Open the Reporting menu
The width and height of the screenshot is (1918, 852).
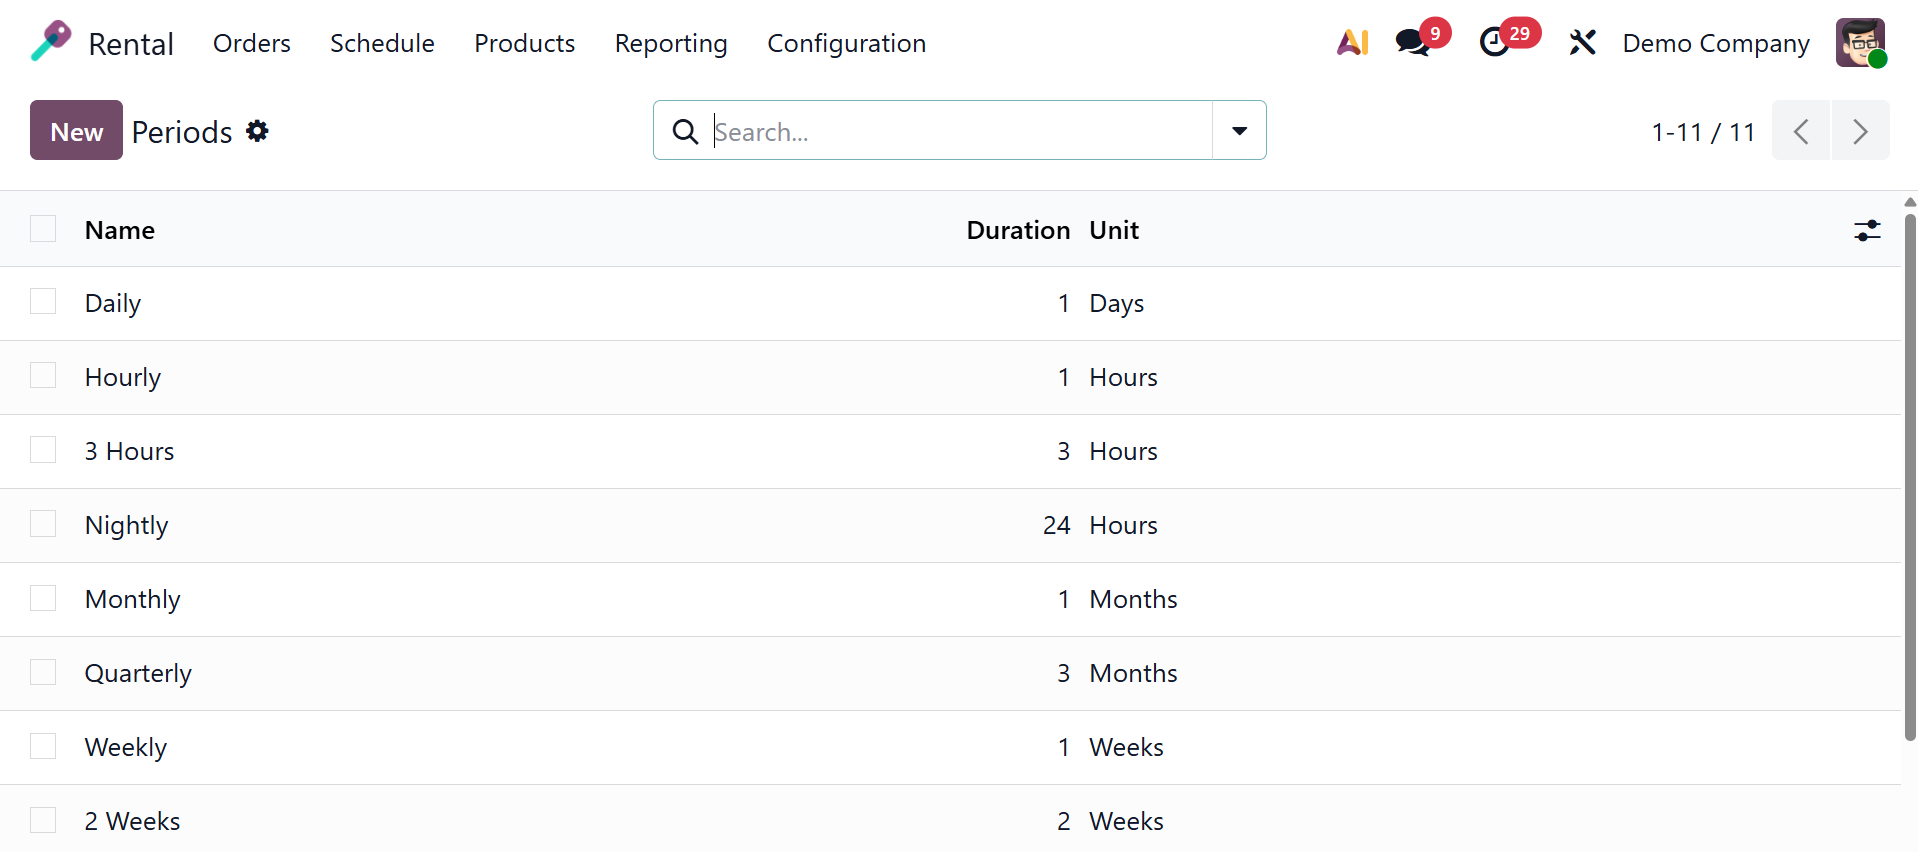[x=670, y=43]
